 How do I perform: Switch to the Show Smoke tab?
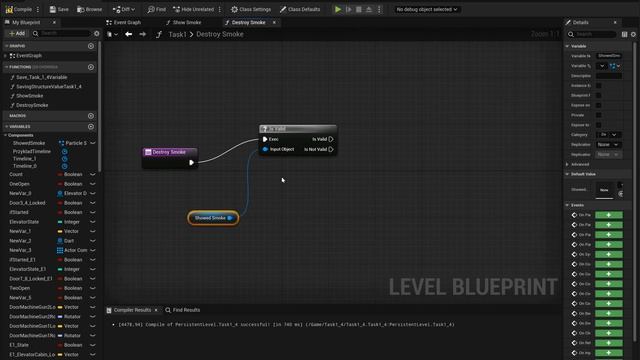(183, 22)
